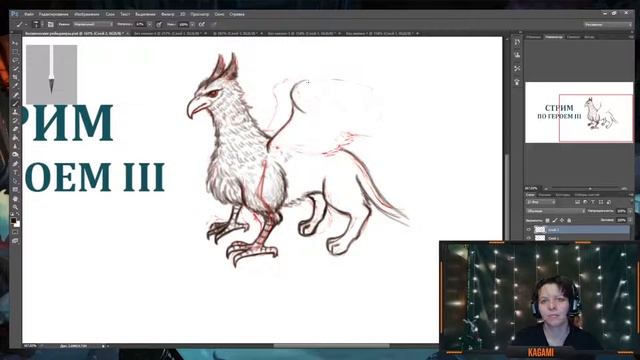The image size is (640, 360).
Task: Select the Pen tool
Action: [15, 163]
